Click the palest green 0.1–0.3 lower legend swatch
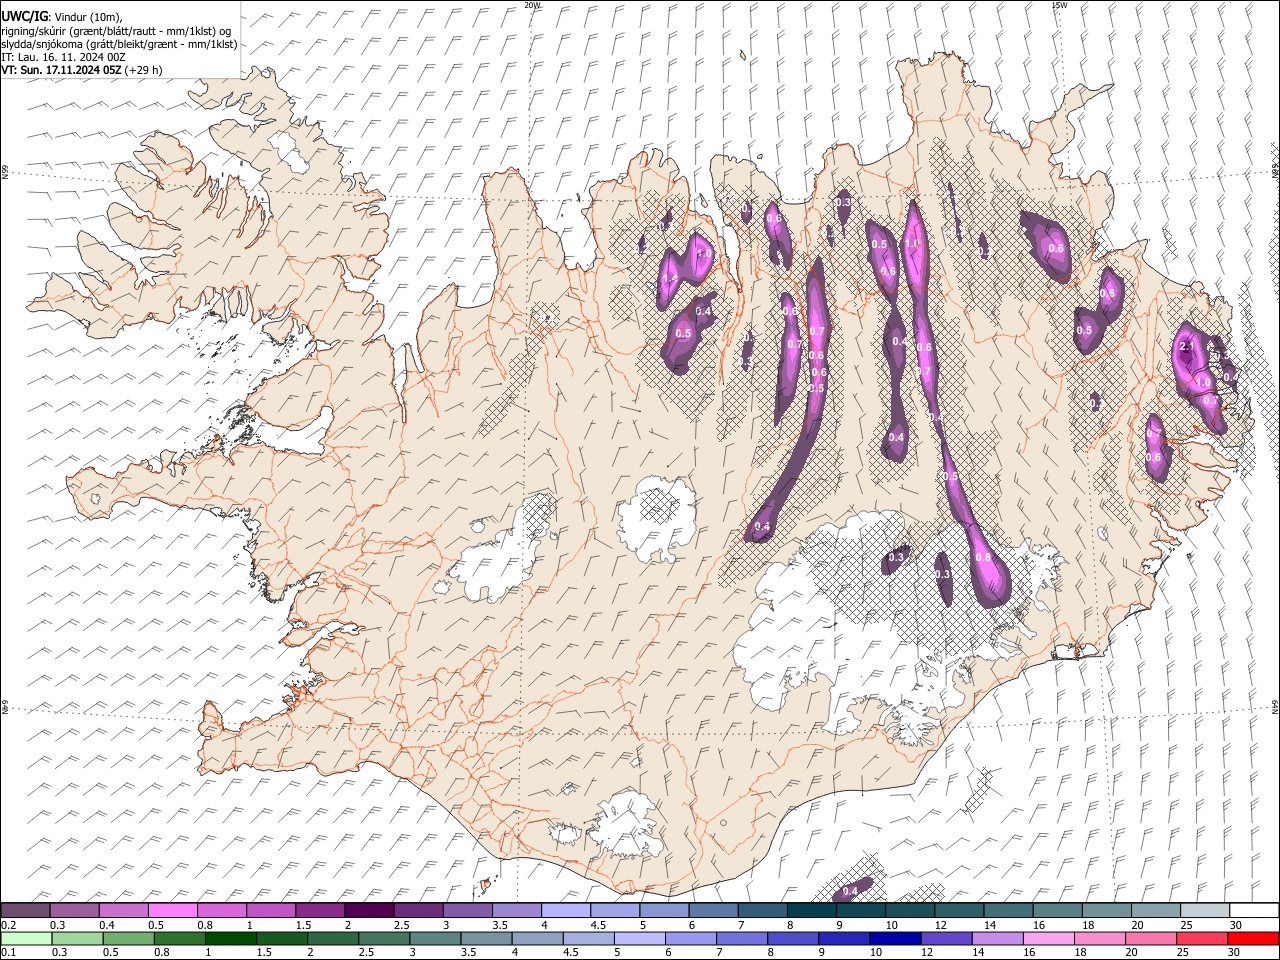The image size is (1280, 960). [27, 938]
